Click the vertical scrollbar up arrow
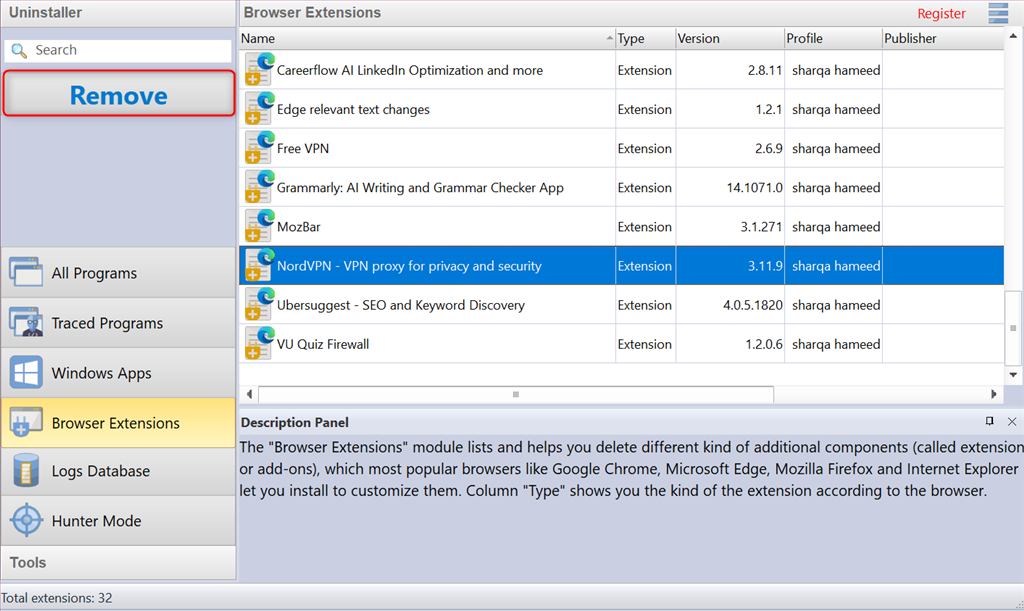This screenshot has width=1024, height=611. [x=1013, y=37]
